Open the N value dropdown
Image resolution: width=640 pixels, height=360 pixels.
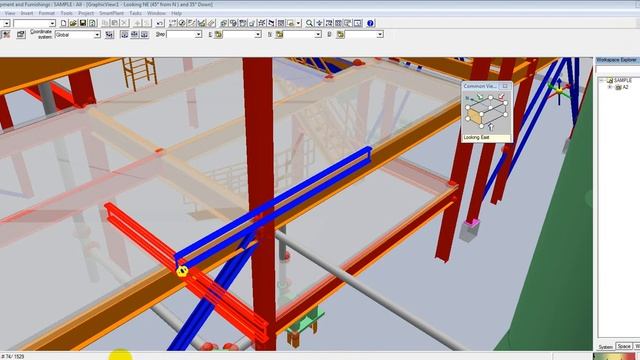tap(318, 35)
